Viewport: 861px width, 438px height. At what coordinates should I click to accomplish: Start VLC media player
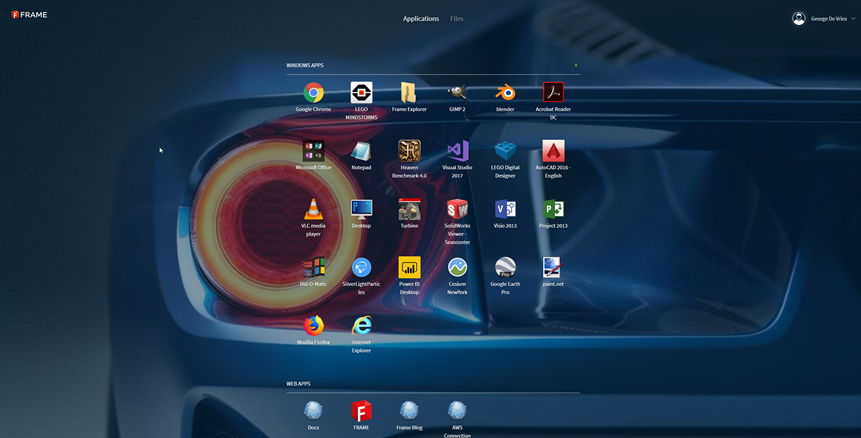click(x=313, y=209)
